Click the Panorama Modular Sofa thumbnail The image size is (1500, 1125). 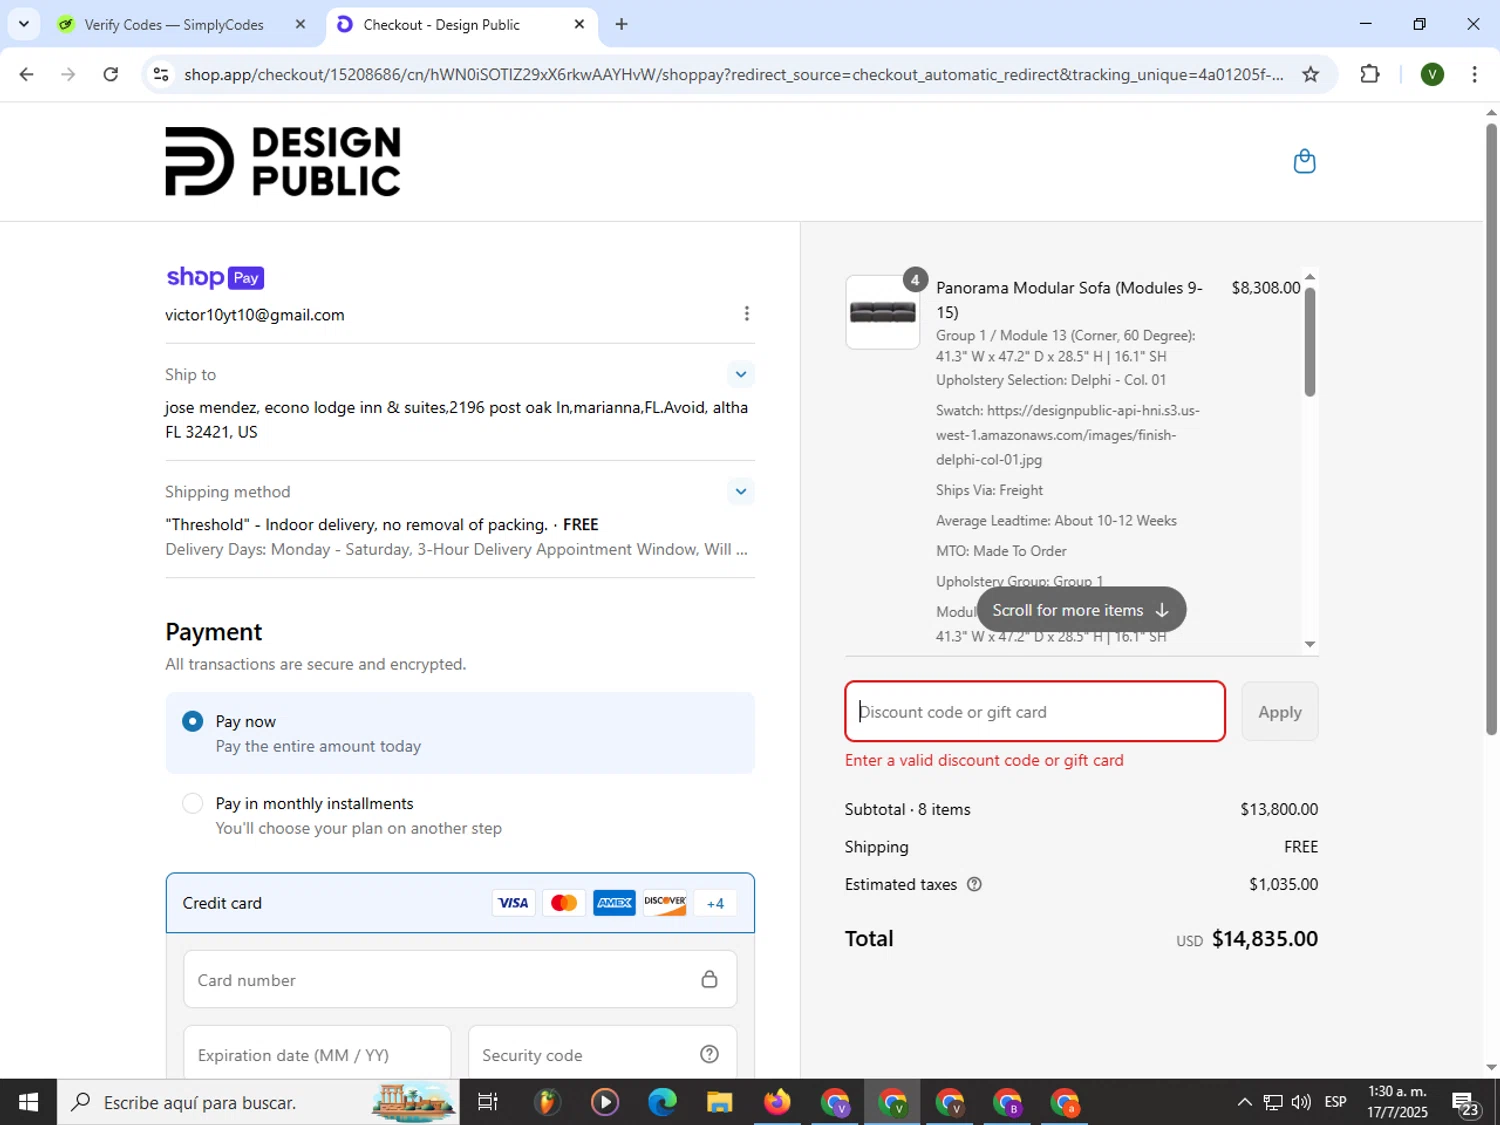[882, 312]
